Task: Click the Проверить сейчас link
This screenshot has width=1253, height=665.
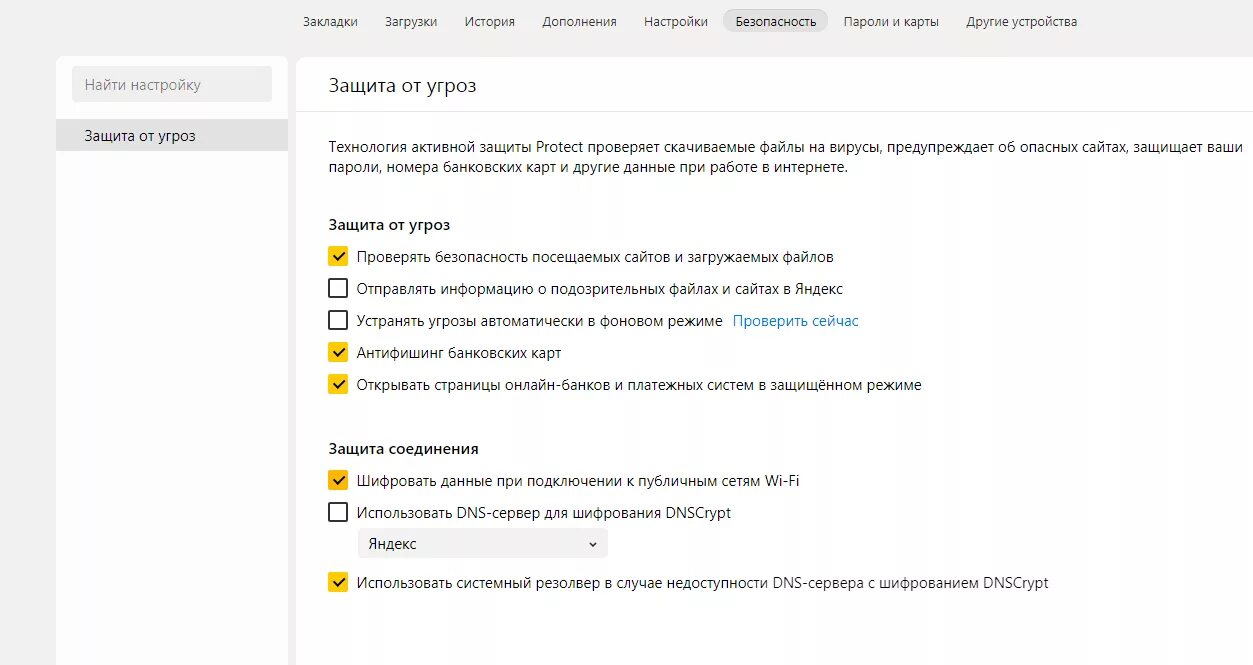Action: pyautogui.click(x=795, y=321)
